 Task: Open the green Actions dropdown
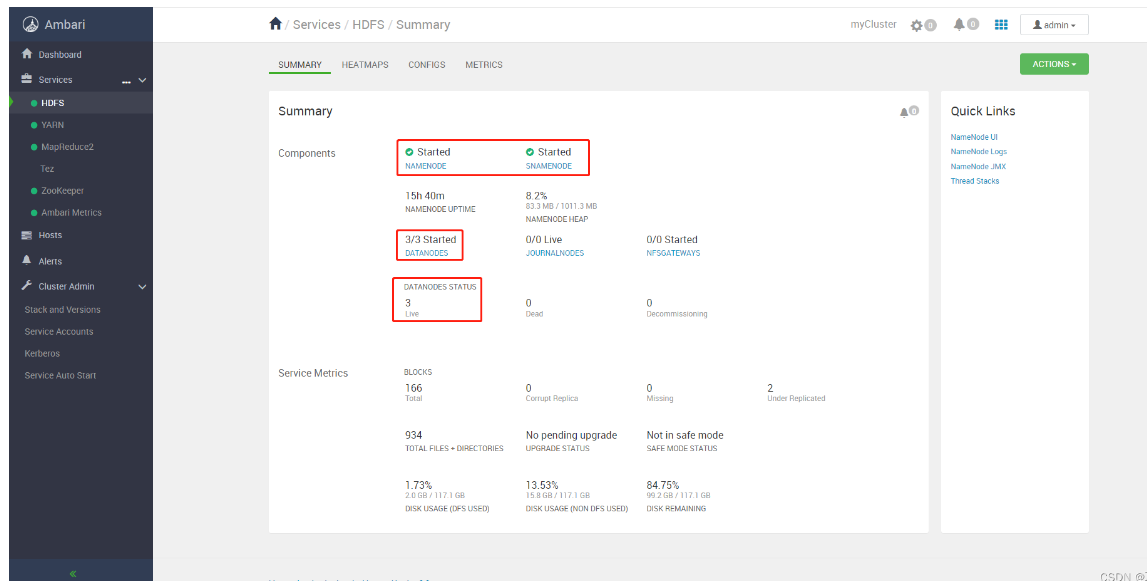1054,64
